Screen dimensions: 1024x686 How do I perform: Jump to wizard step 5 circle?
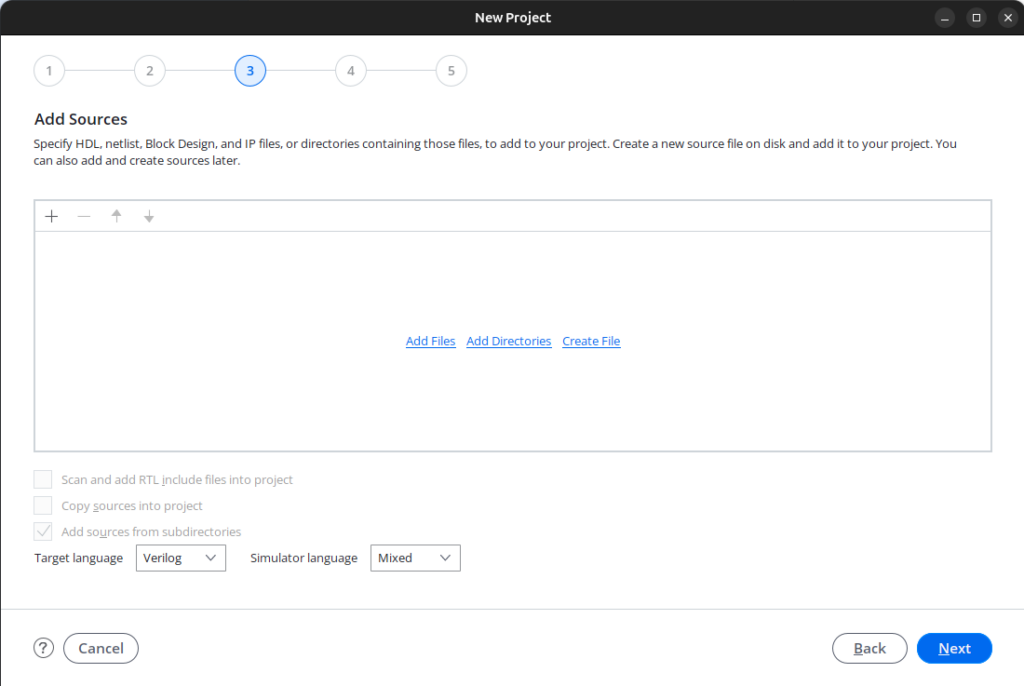[451, 71]
